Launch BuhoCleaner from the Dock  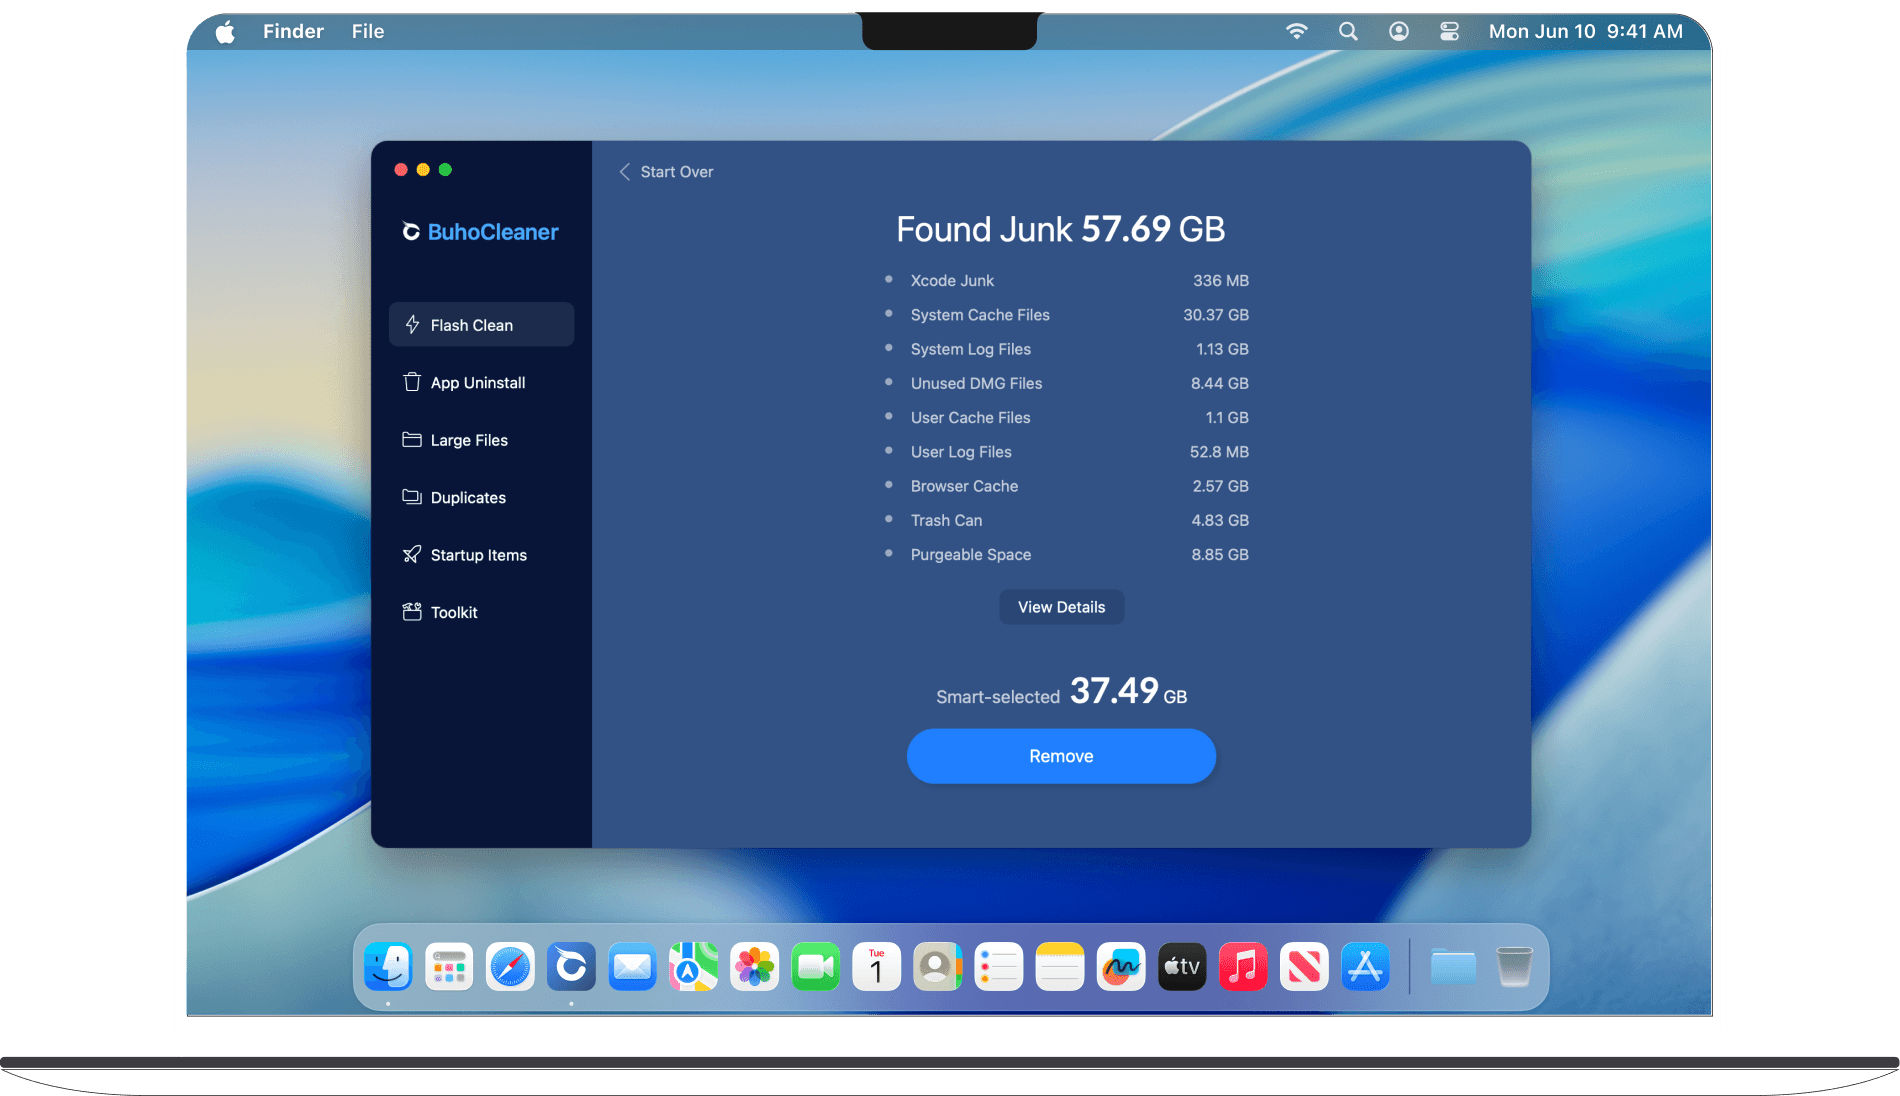tap(571, 966)
